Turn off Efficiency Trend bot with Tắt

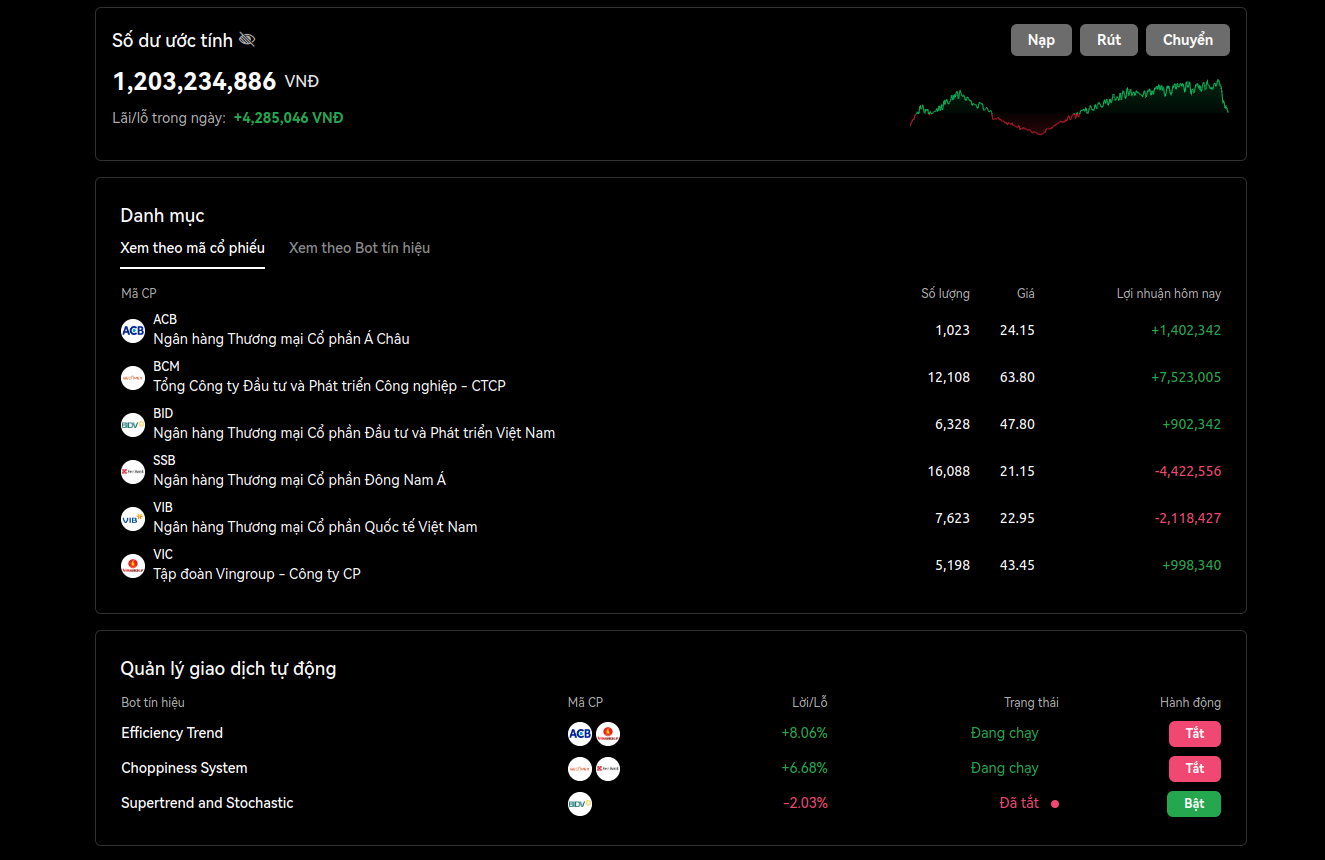pos(1195,734)
